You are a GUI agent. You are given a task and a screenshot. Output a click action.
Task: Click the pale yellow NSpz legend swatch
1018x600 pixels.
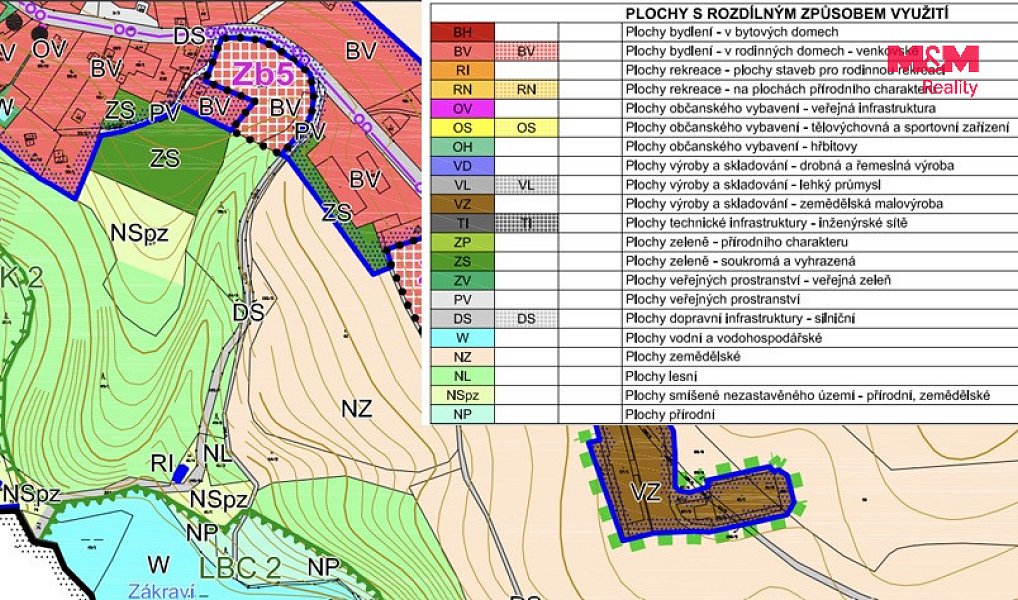coord(462,395)
